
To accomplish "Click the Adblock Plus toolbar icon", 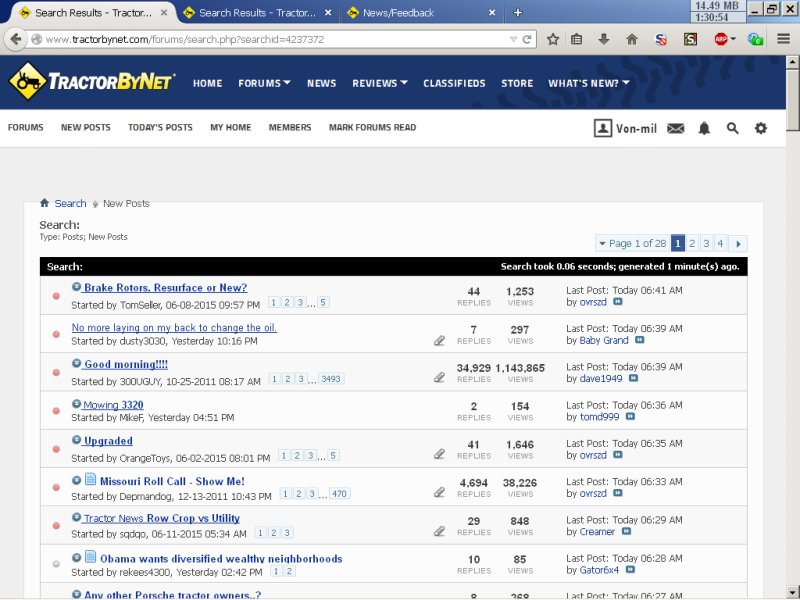I will pos(721,39).
